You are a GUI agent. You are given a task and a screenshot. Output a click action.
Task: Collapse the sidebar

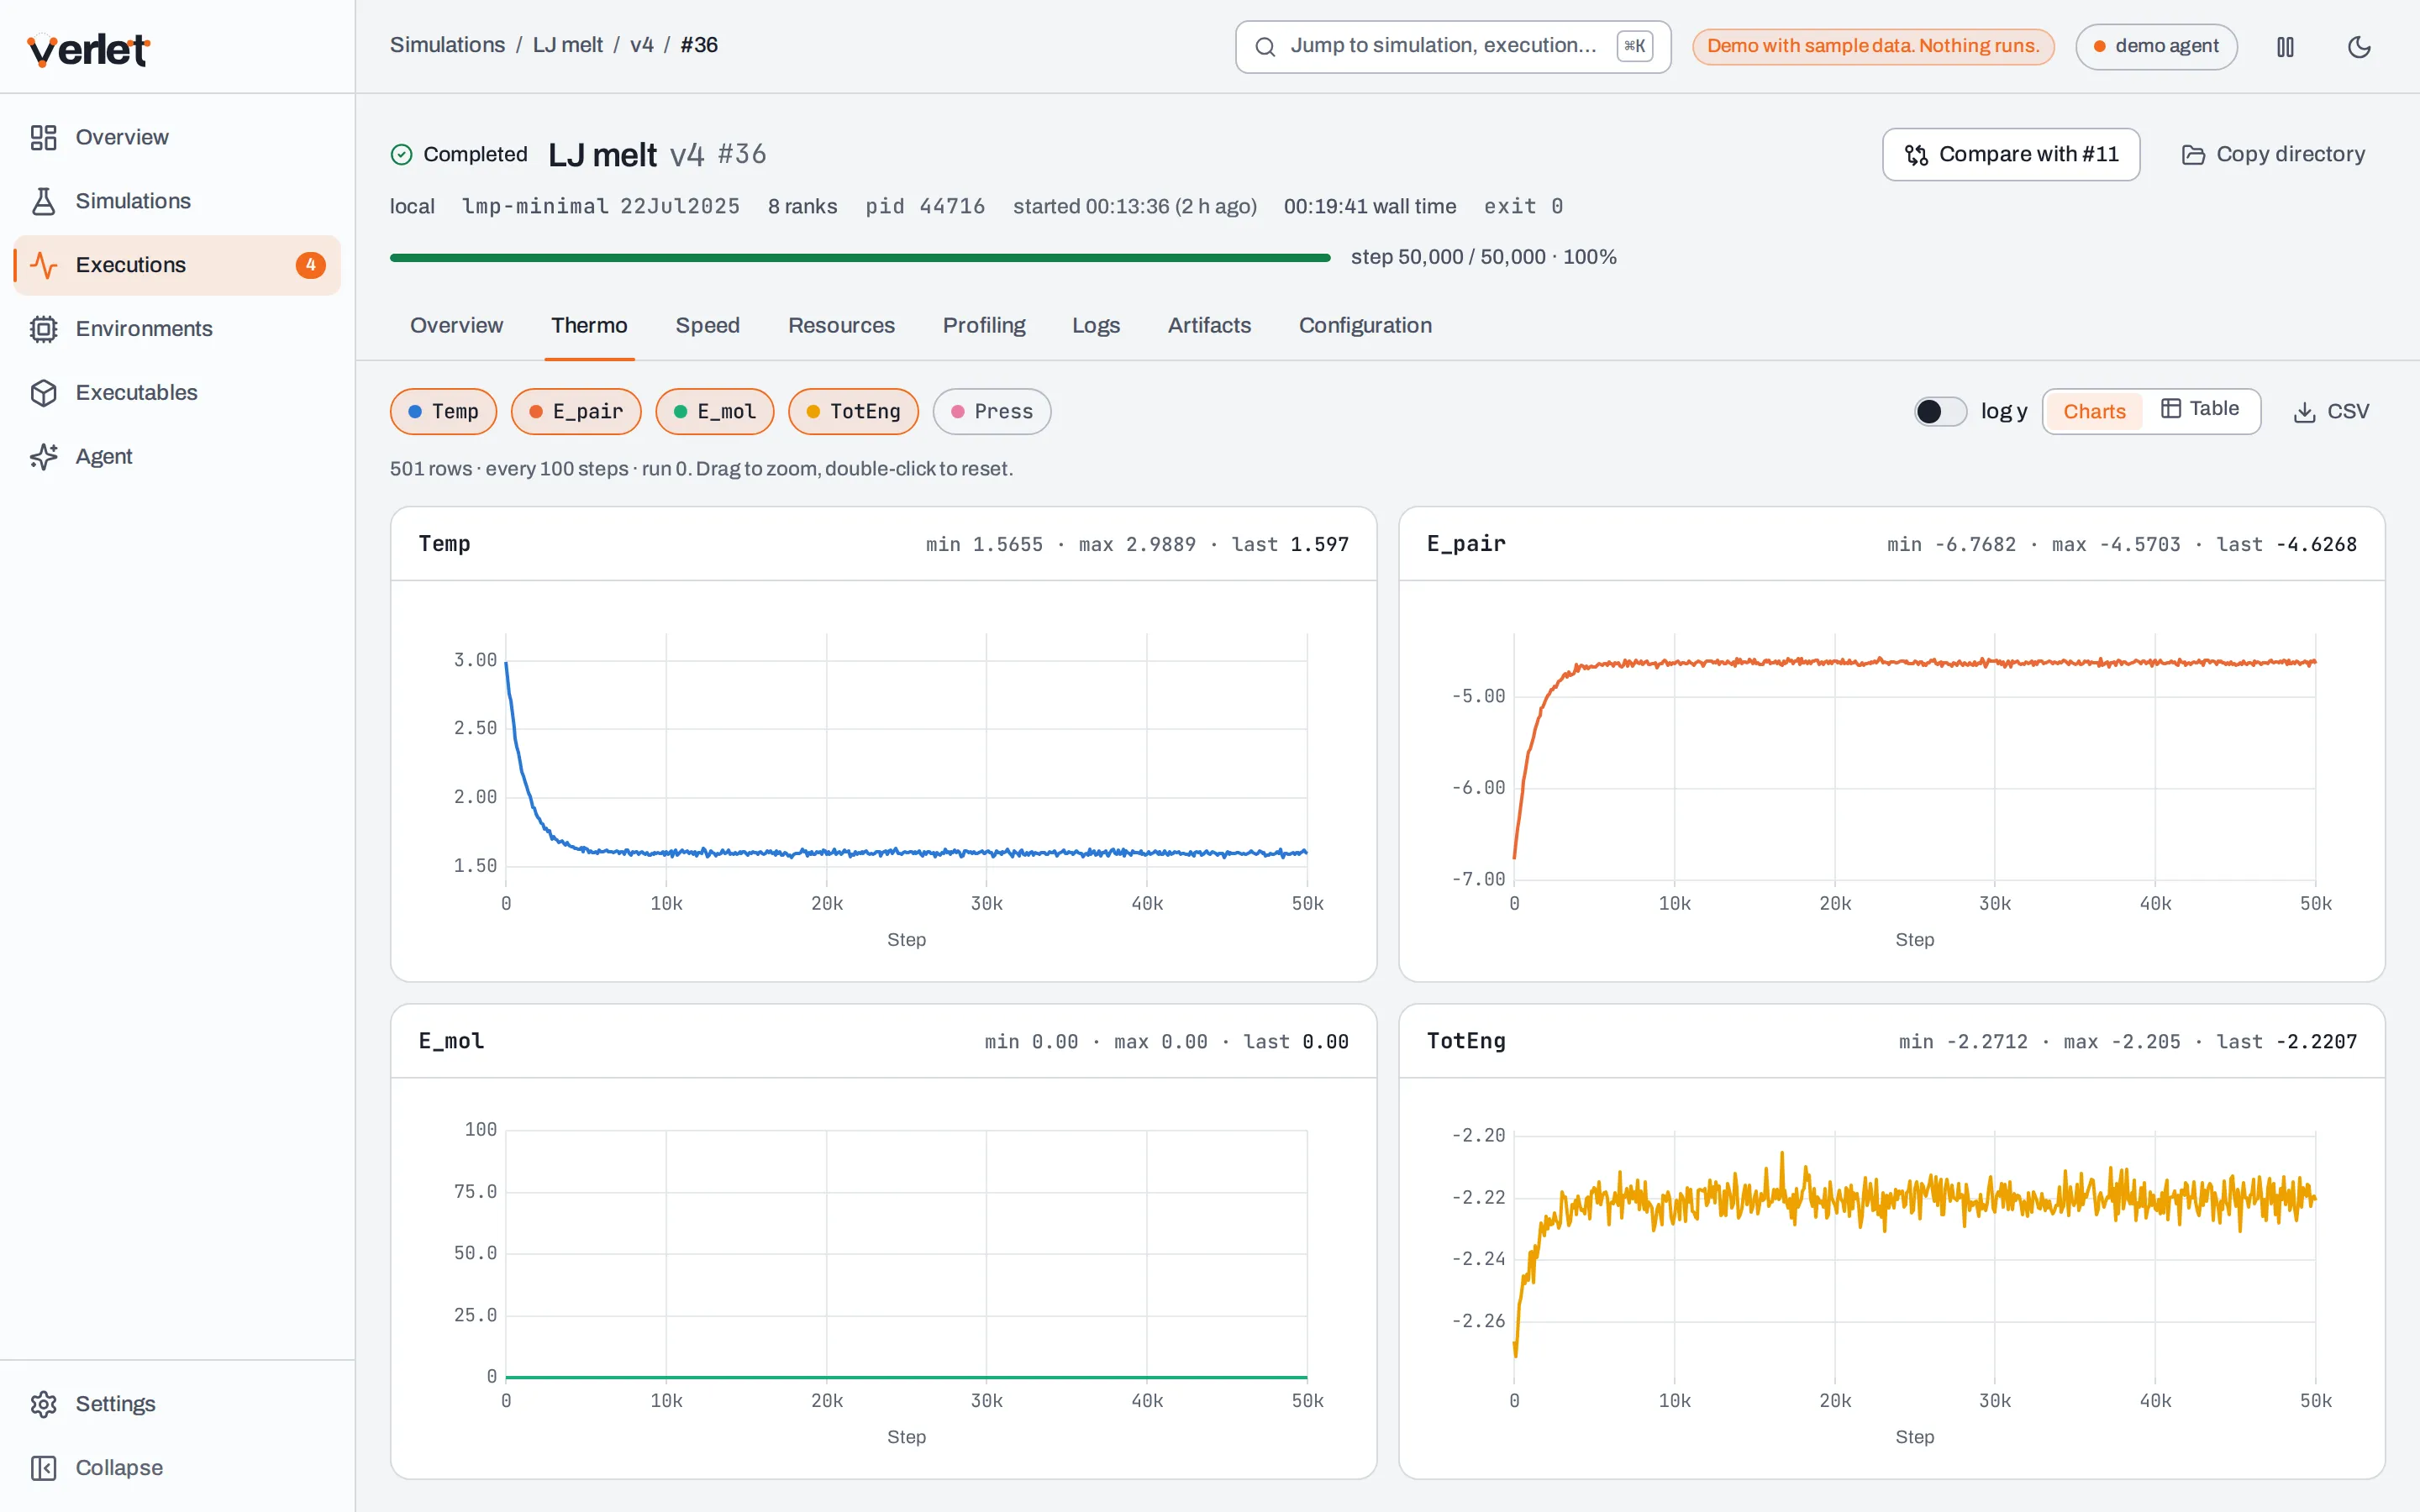177,1468
